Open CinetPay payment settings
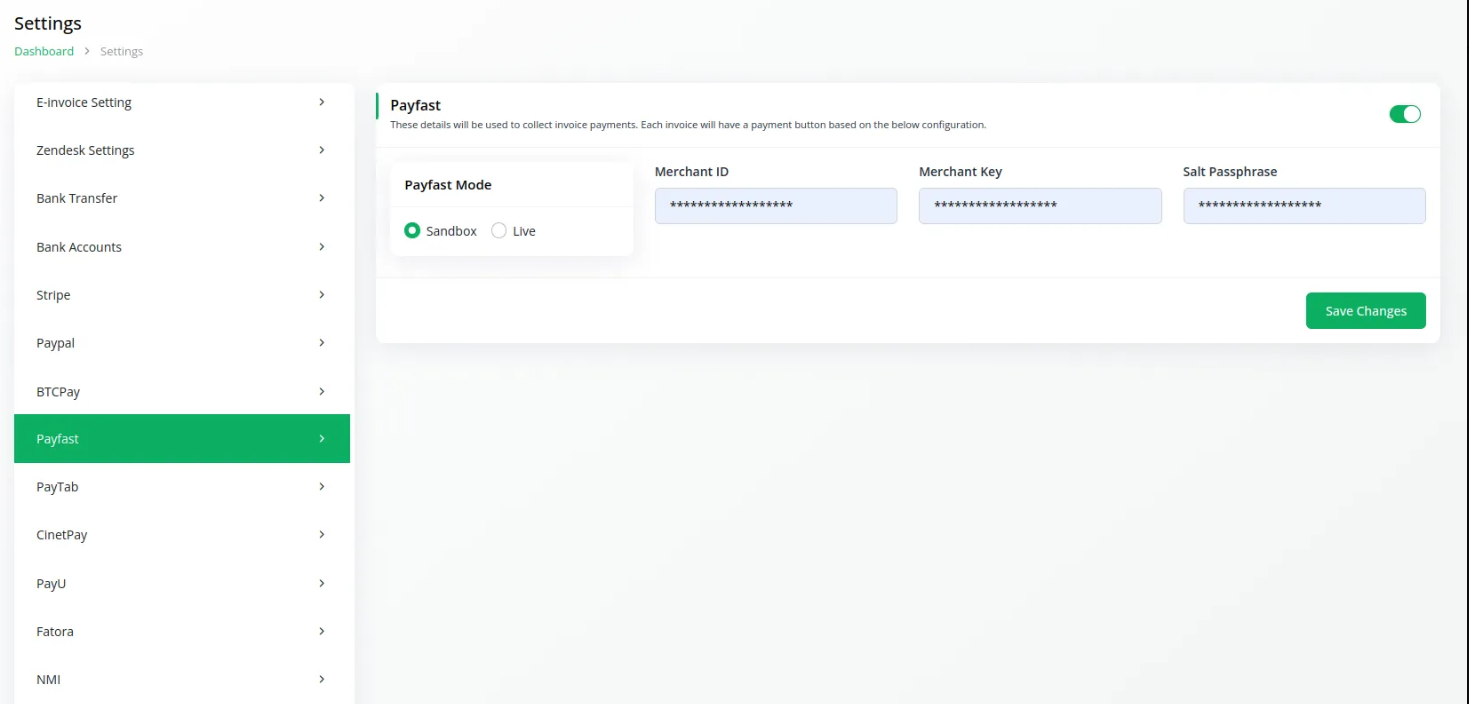Screen dimensions: 1469x704 [182, 535]
